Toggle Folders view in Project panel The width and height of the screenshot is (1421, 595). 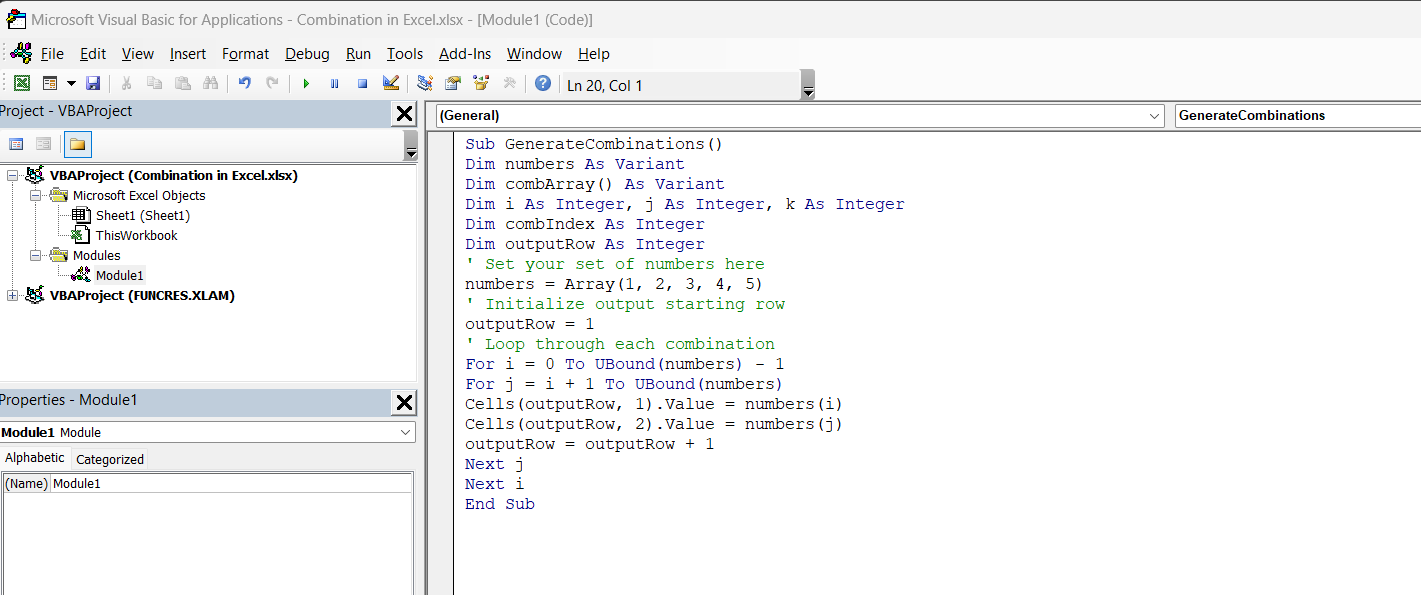tap(78, 145)
